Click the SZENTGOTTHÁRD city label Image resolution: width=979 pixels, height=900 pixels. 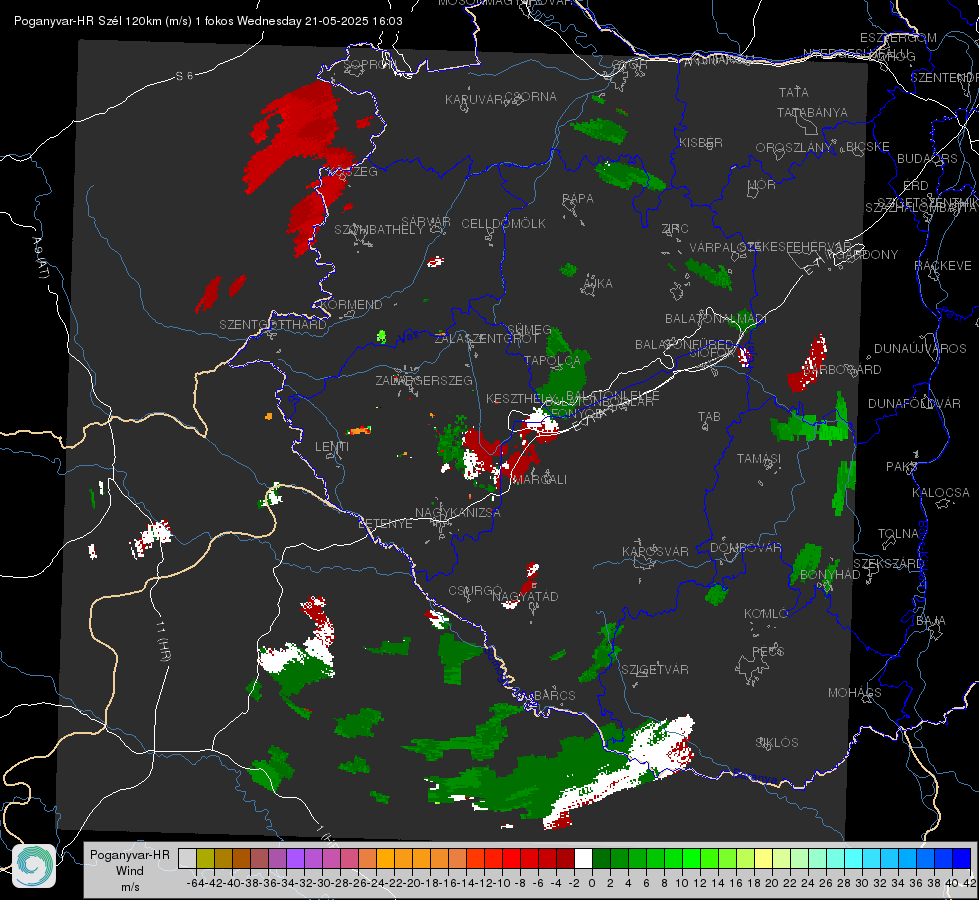click(273, 325)
